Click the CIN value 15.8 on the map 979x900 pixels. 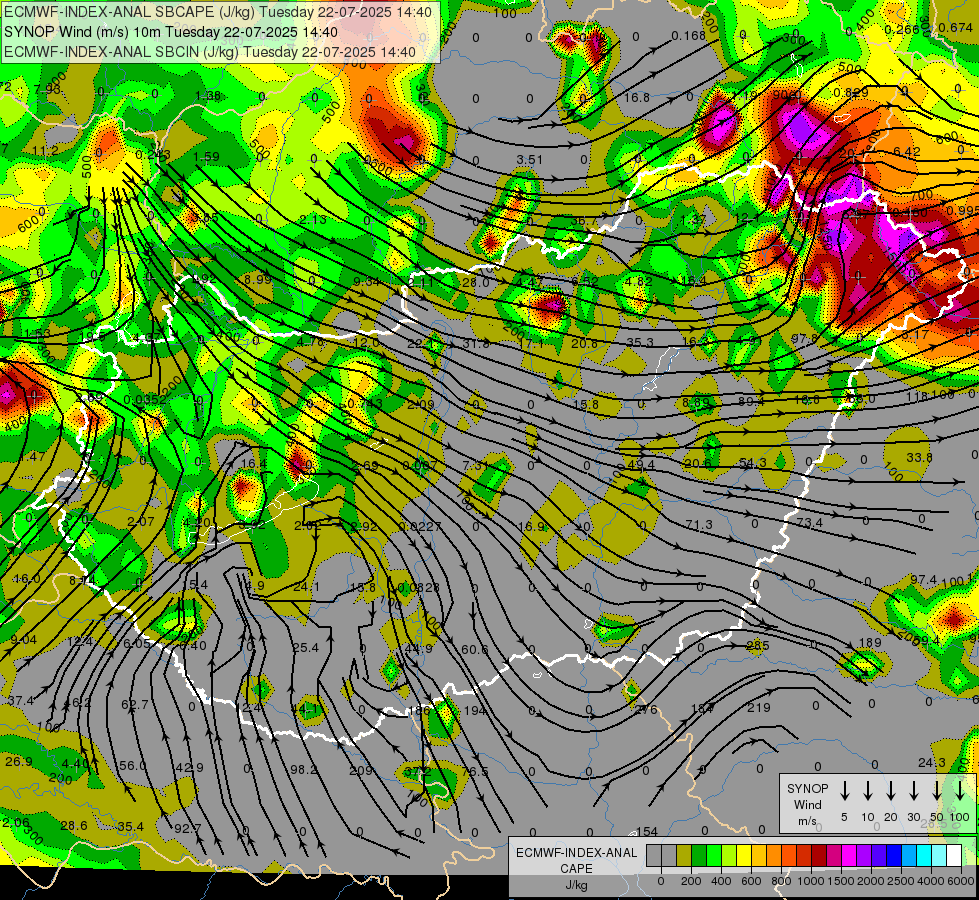point(586,405)
